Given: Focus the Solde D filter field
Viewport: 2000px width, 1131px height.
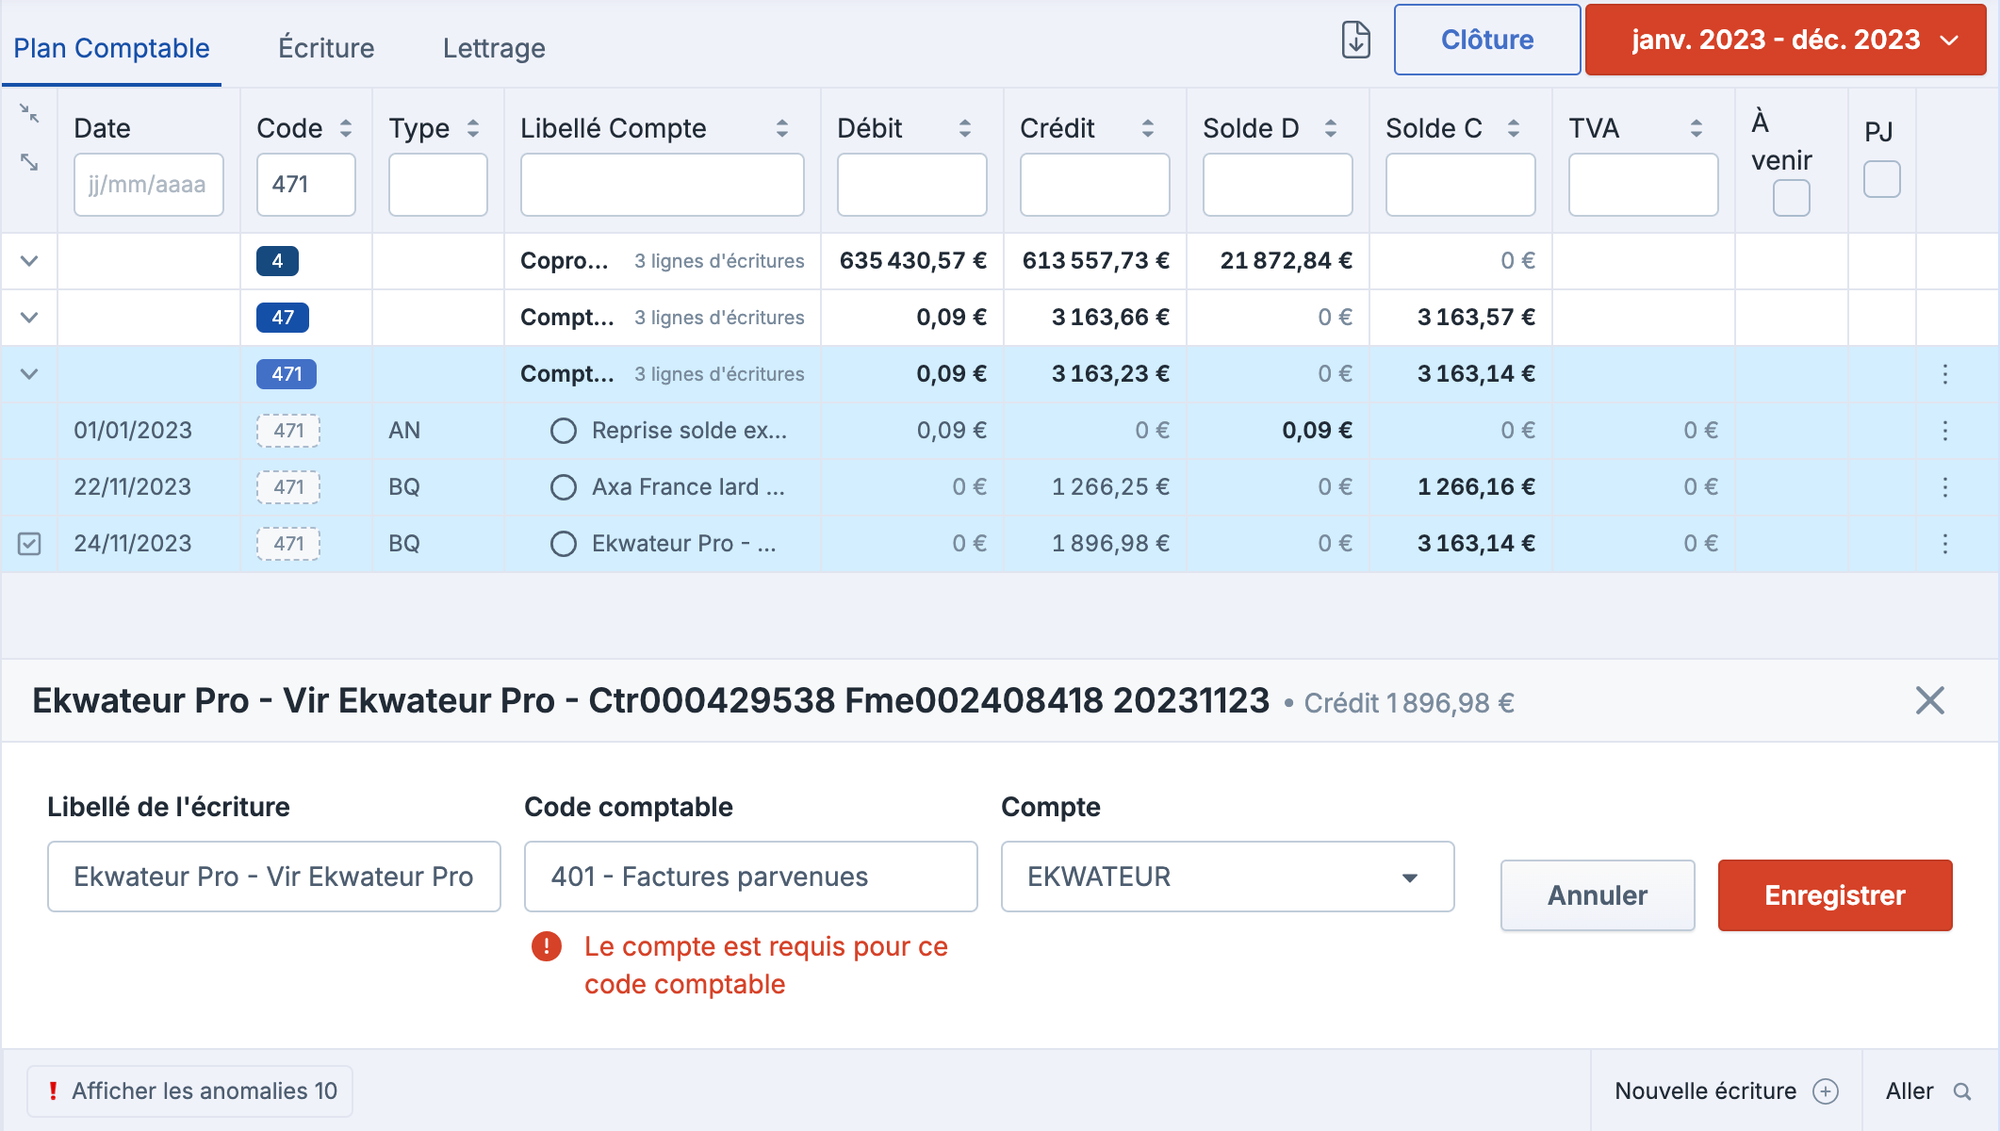Looking at the screenshot, I should (1278, 185).
